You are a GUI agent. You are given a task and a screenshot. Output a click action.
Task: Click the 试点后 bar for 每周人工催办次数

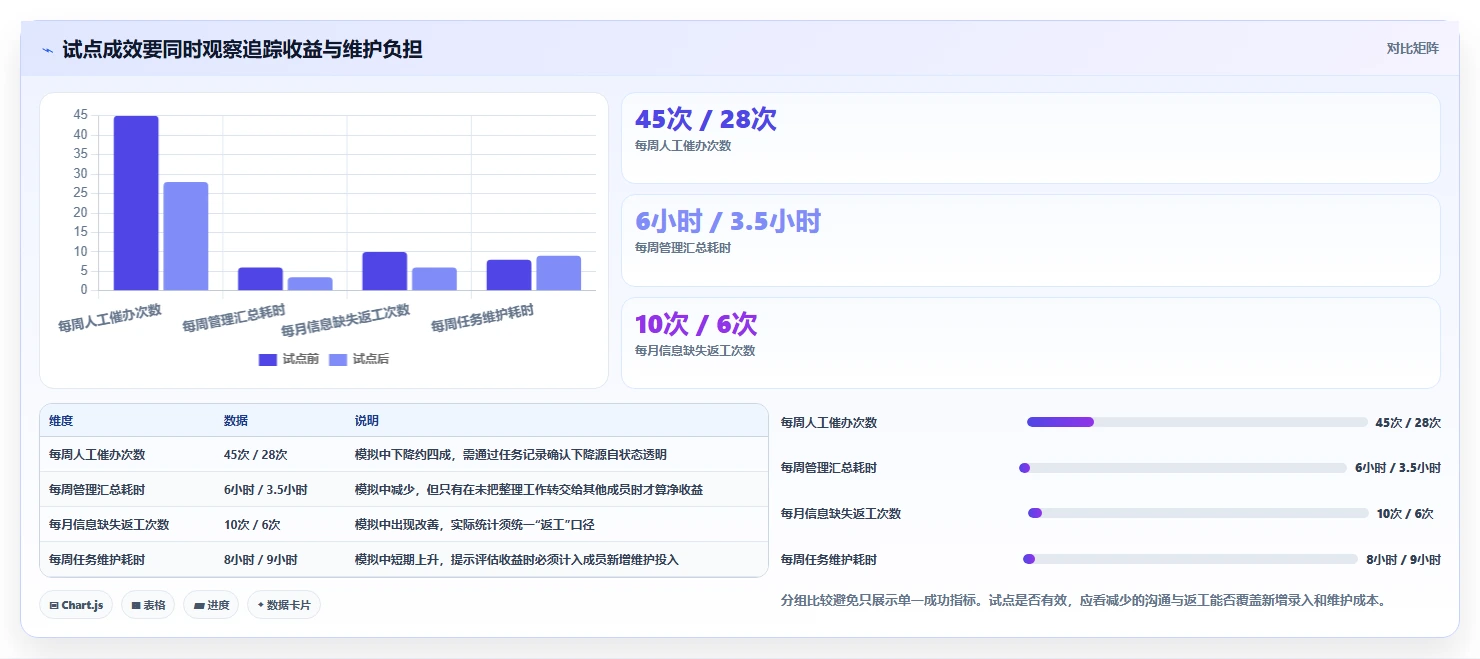click(x=185, y=236)
